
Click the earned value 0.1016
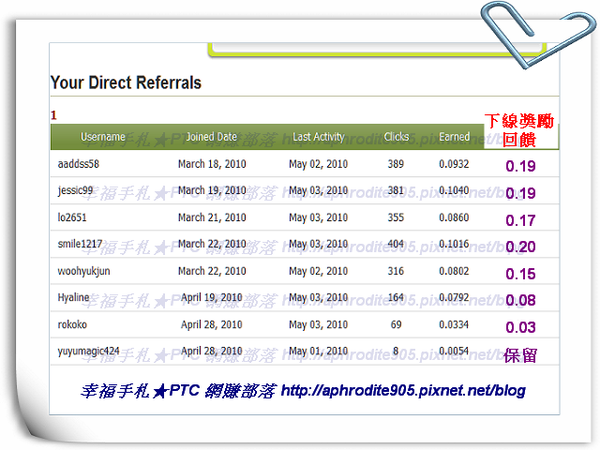tap(454, 244)
